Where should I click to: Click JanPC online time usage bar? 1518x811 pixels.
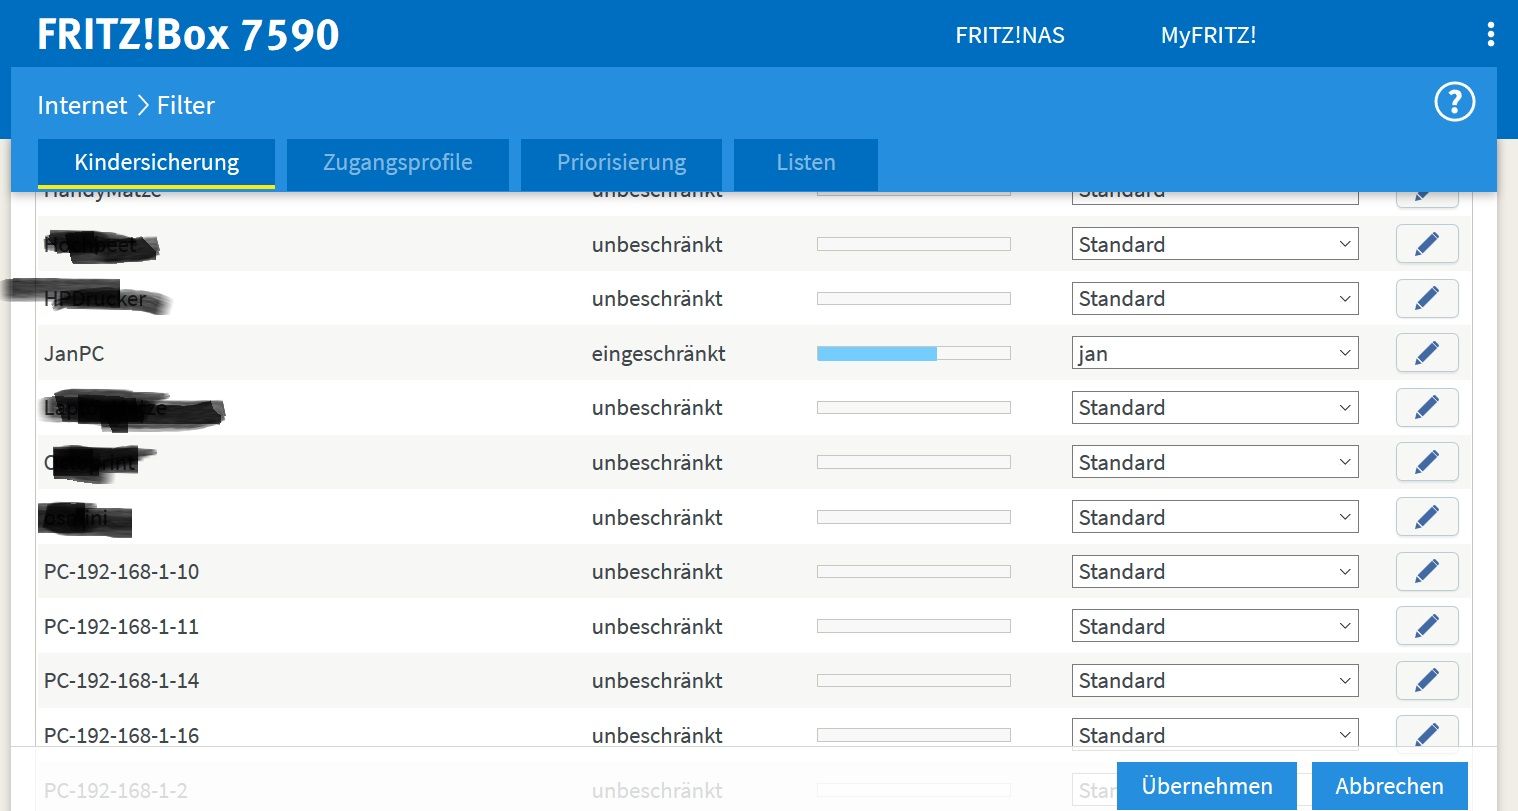(x=914, y=353)
